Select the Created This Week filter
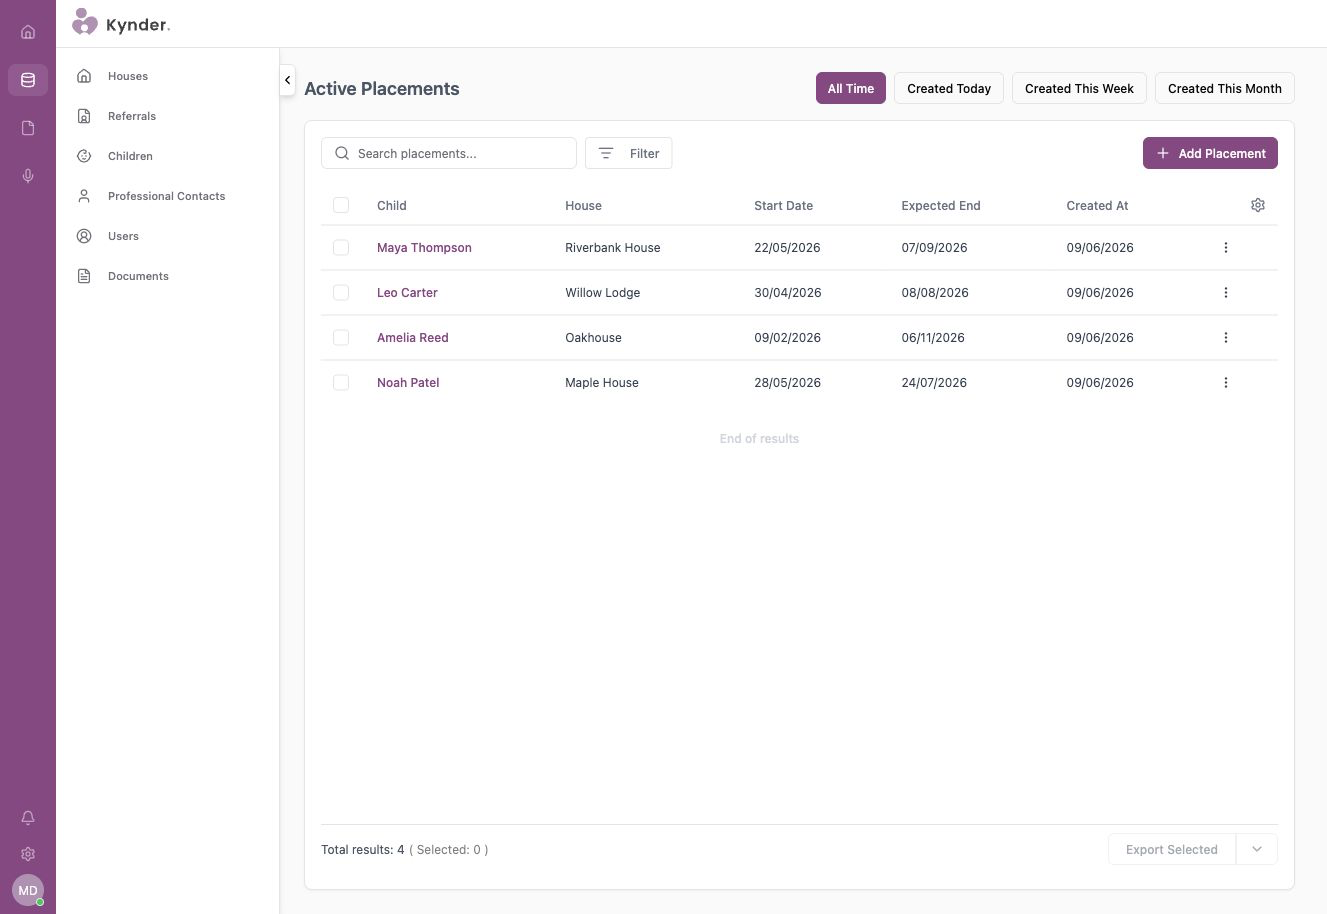Viewport: 1327px width, 914px height. 1079,88
